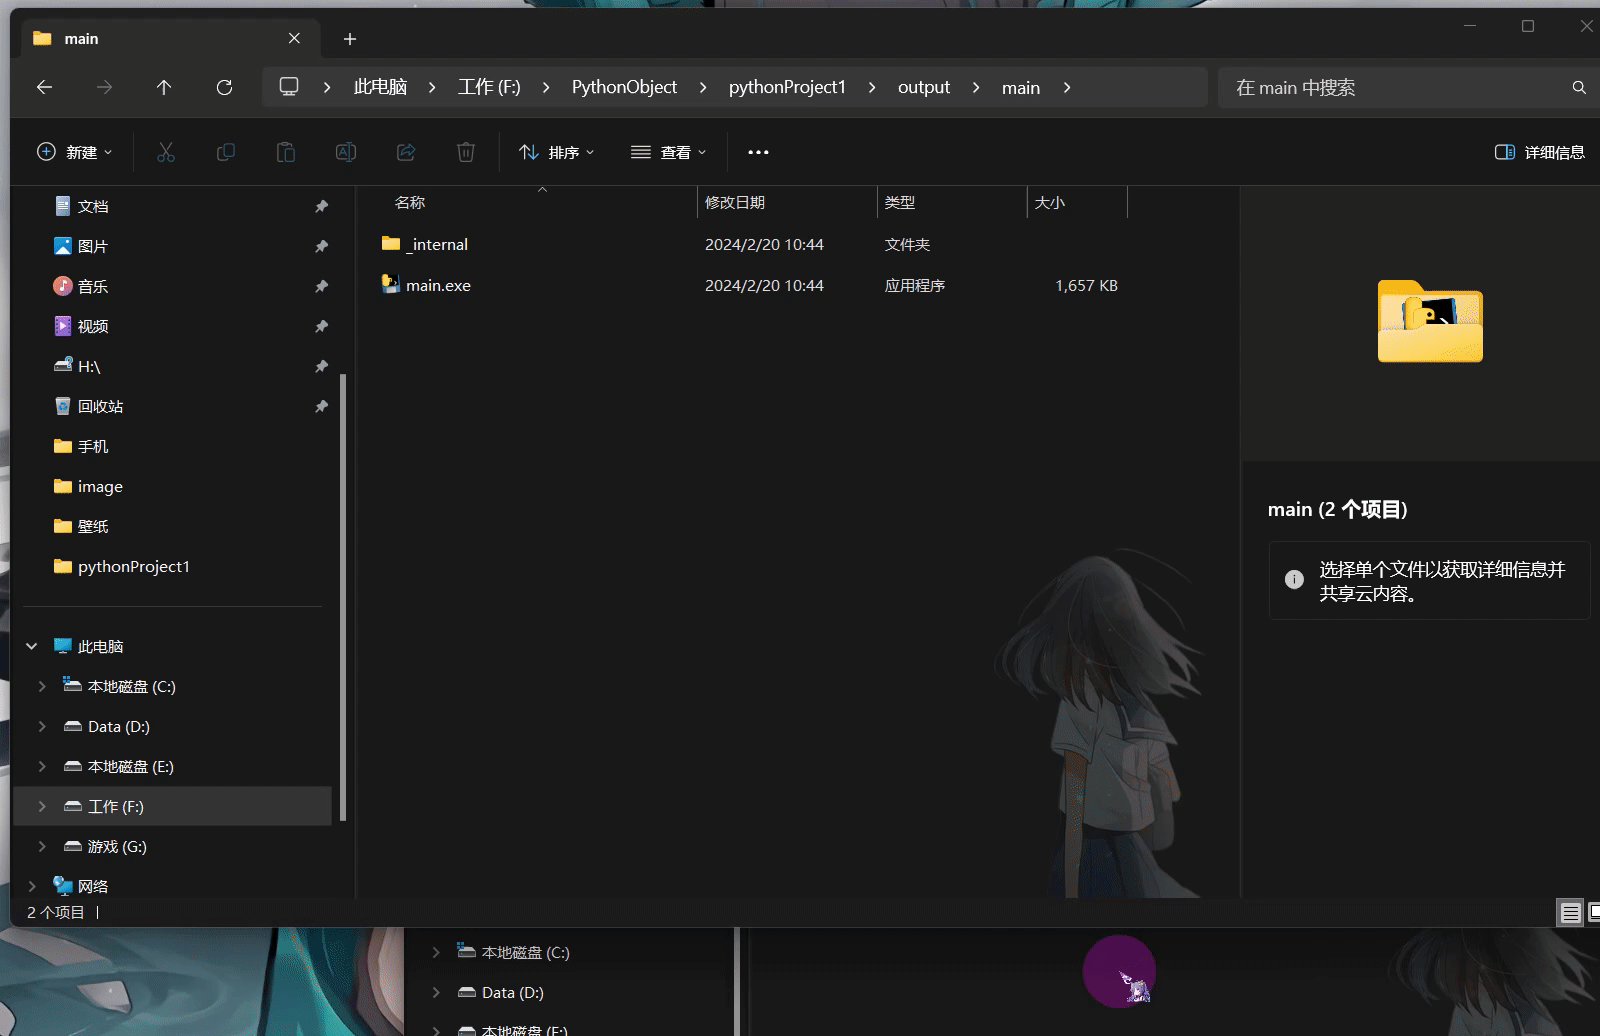Expand 网络 in navigation pane

(32, 886)
